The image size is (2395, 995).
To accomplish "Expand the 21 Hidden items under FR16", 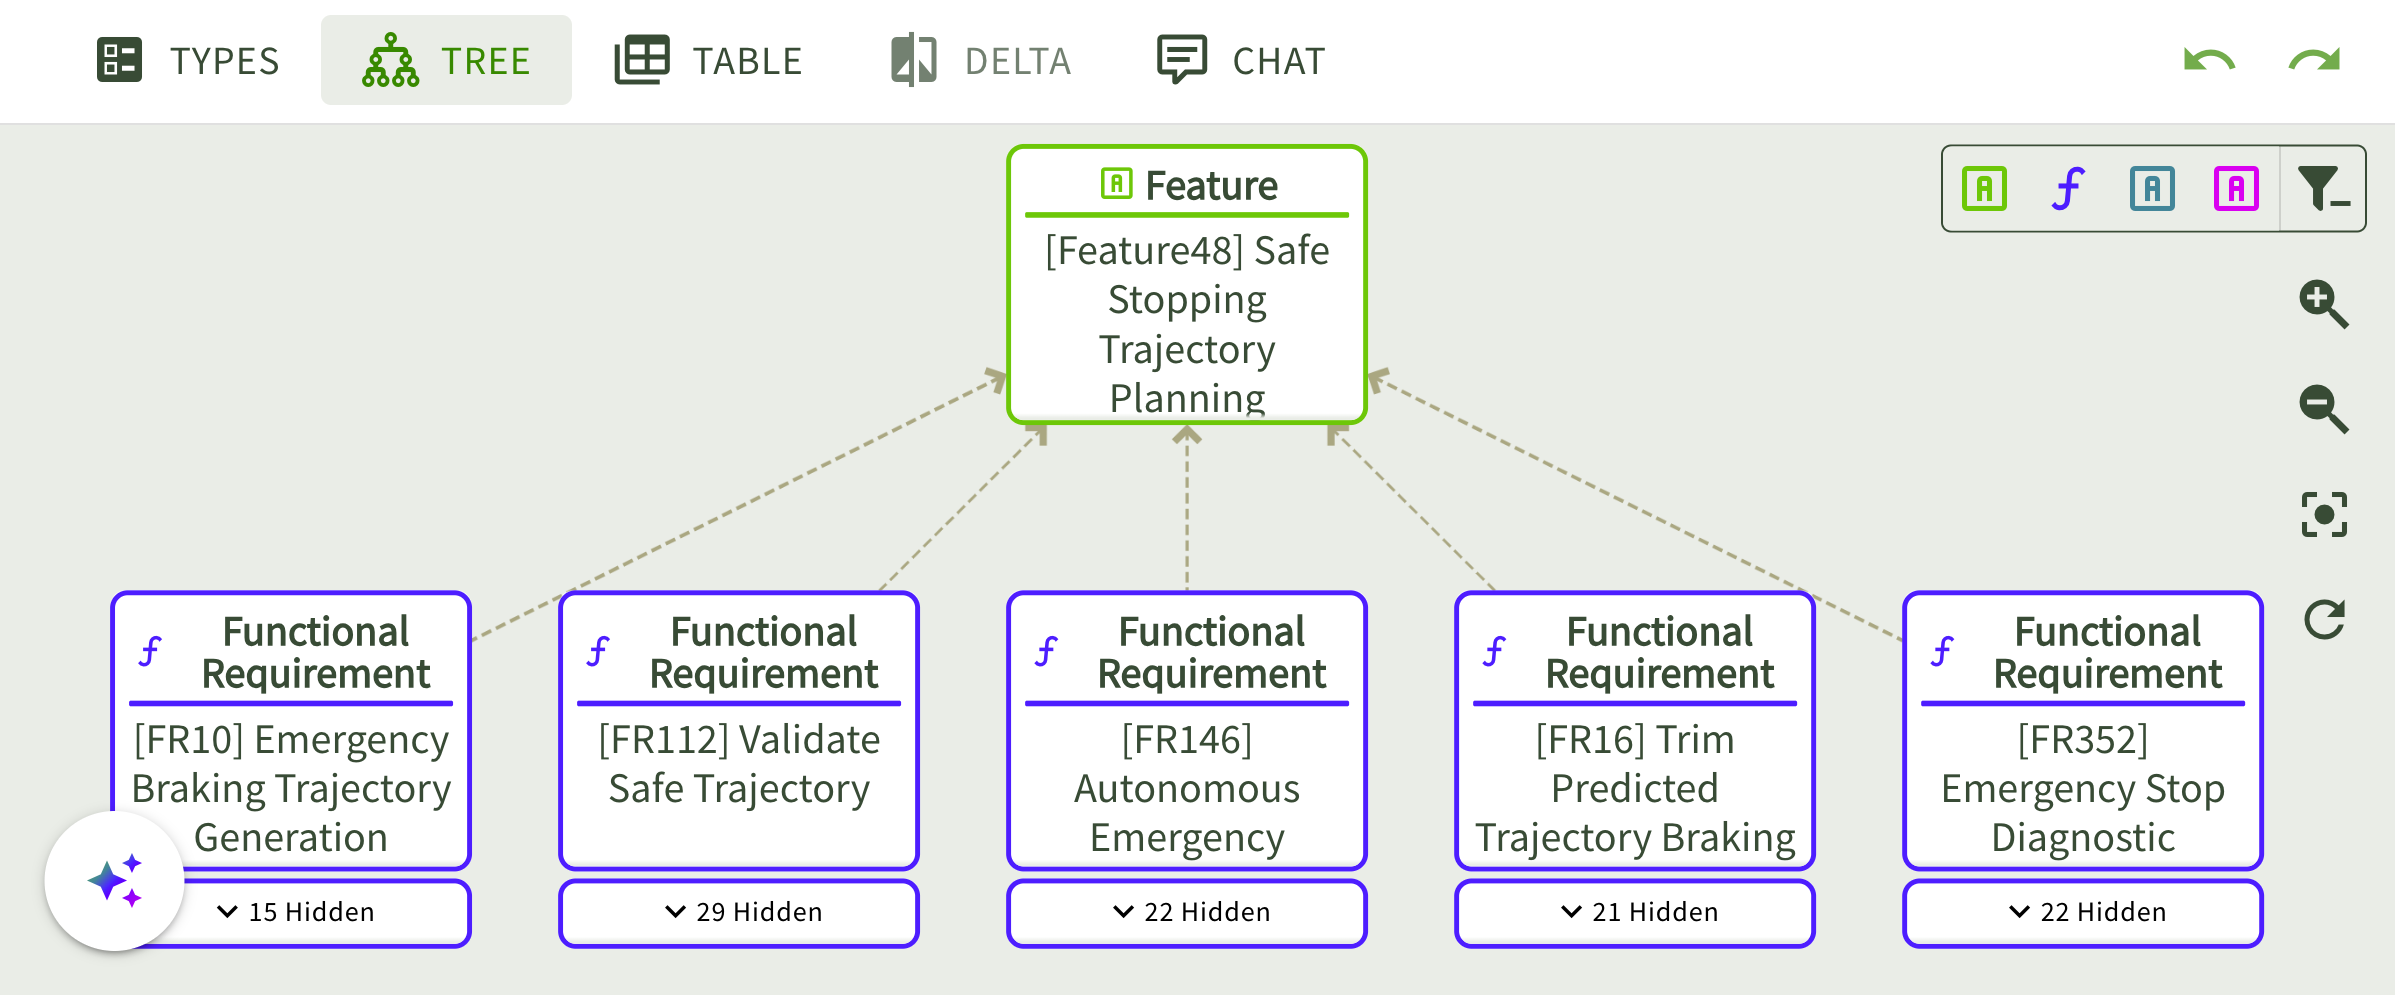I will [x=1636, y=912].
